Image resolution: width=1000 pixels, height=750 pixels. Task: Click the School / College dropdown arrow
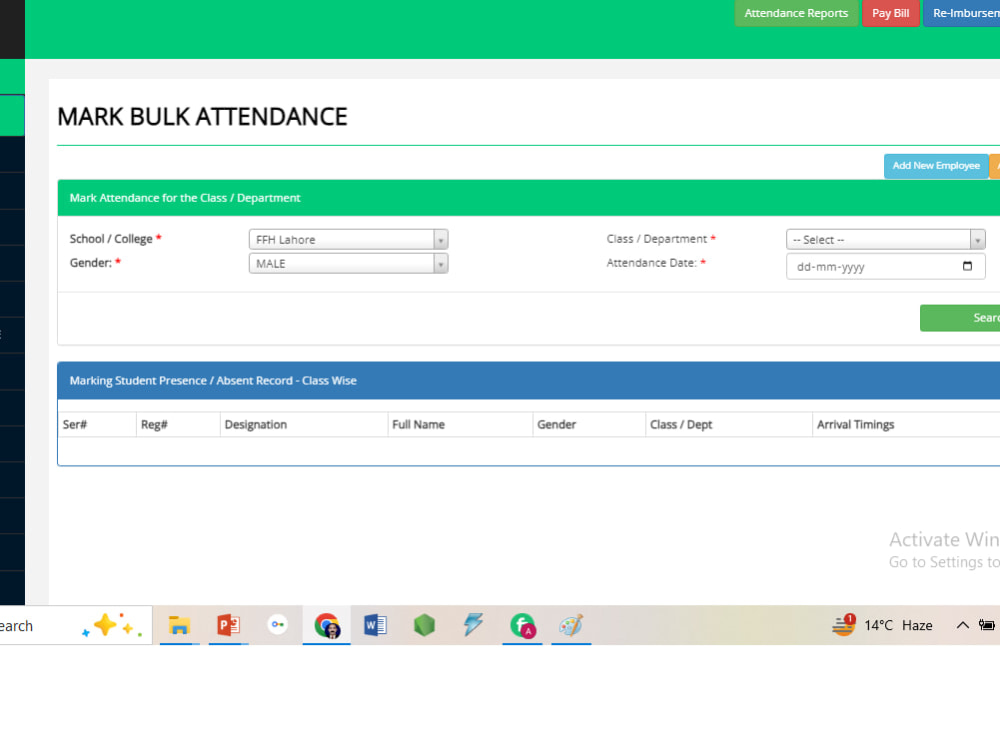pos(441,240)
